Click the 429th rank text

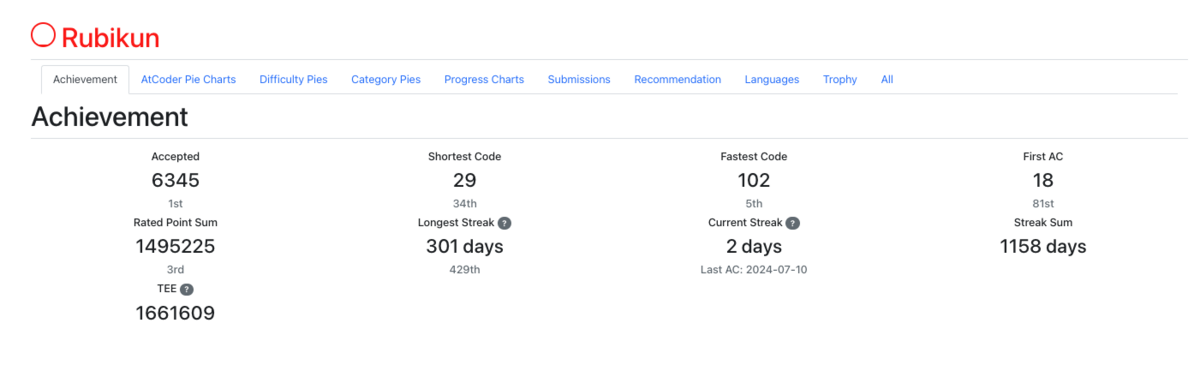(465, 269)
